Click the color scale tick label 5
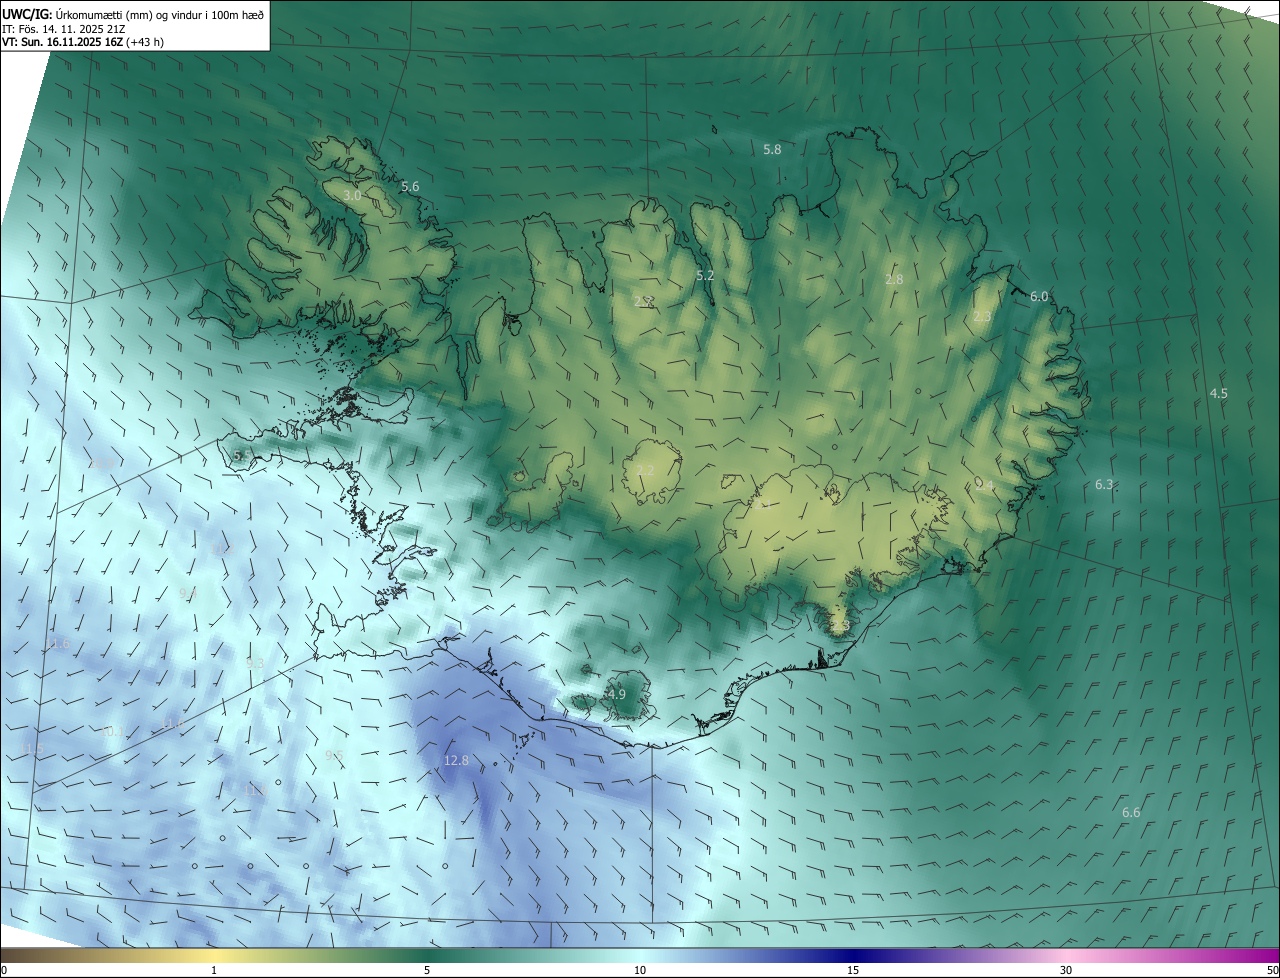This screenshot has height=978, width=1280. pos(427,970)
